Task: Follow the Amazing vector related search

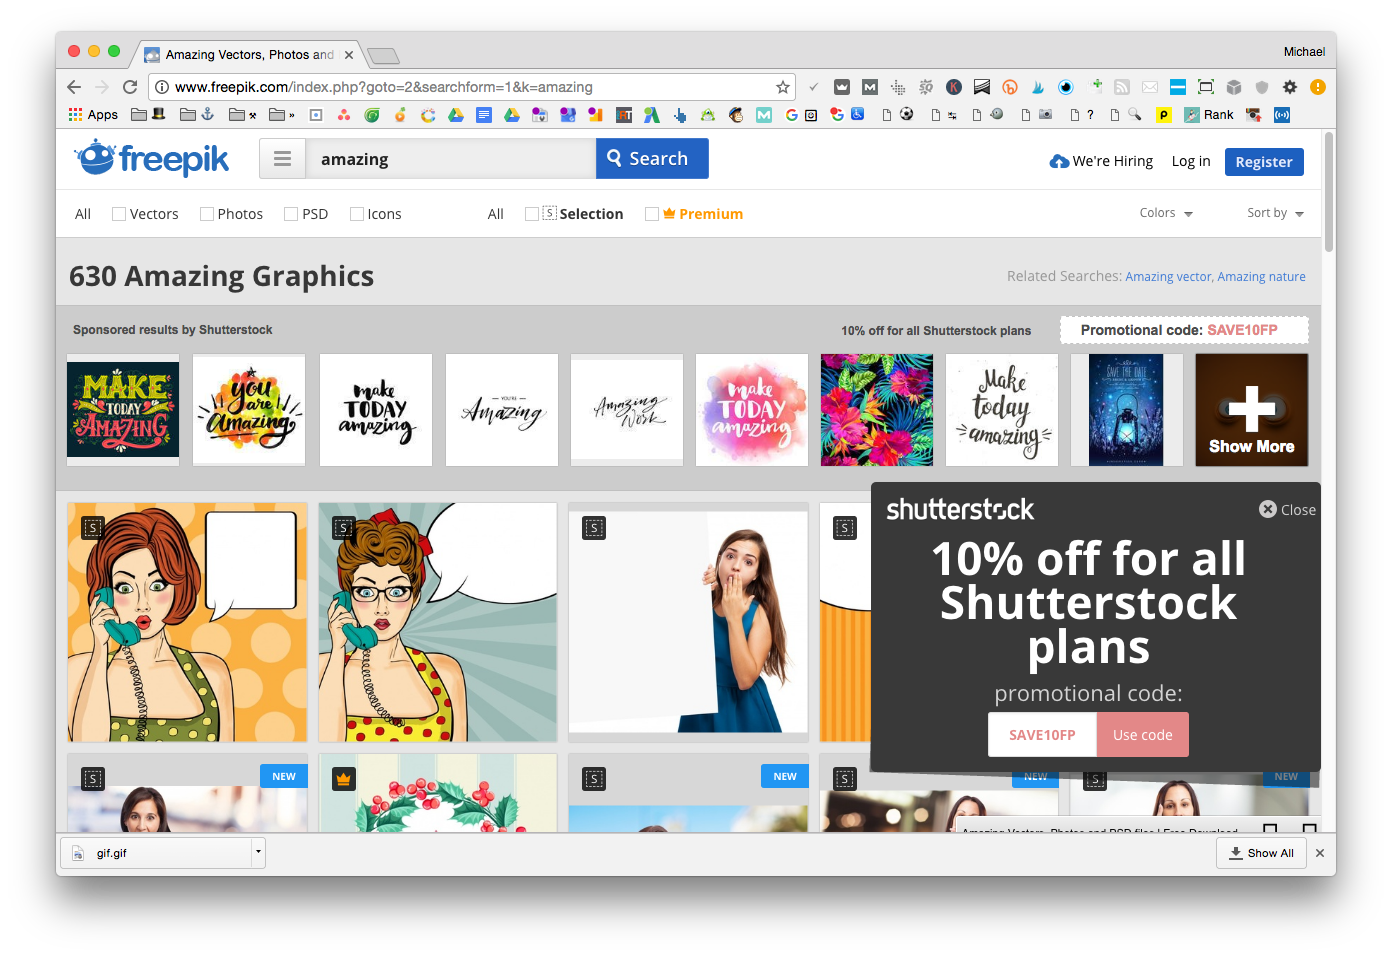Action: click(1168, 277)
